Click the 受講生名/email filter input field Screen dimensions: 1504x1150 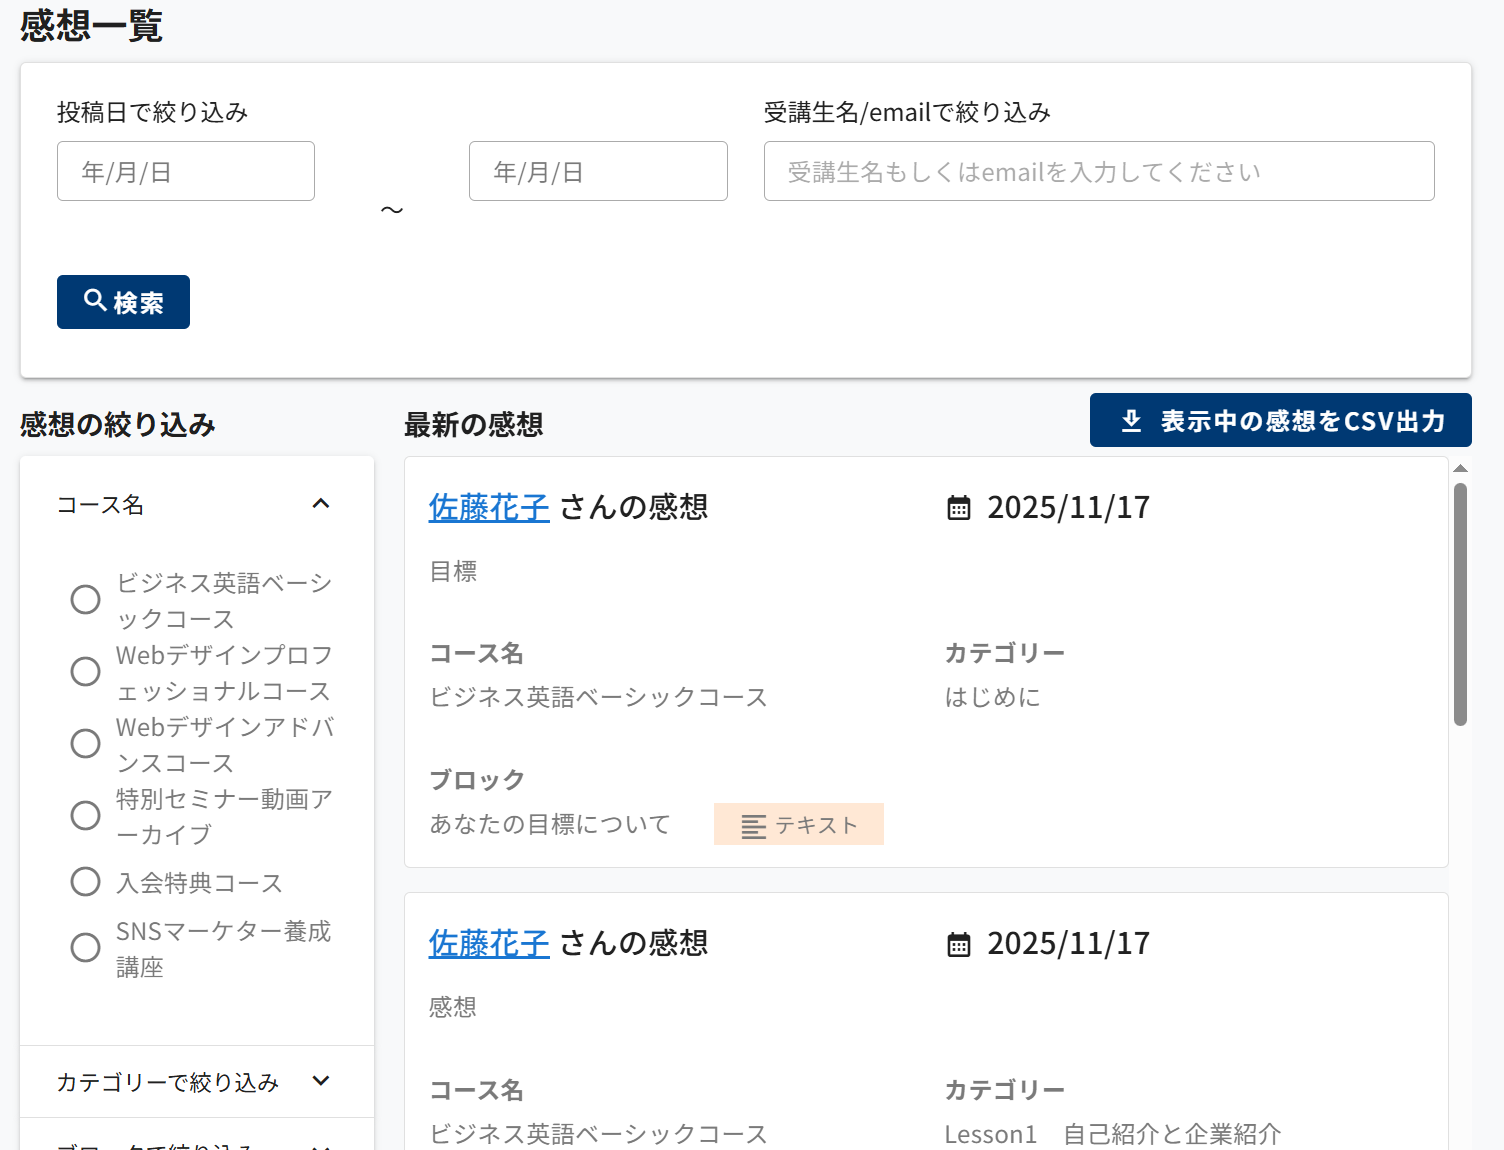pos(1098,172)
